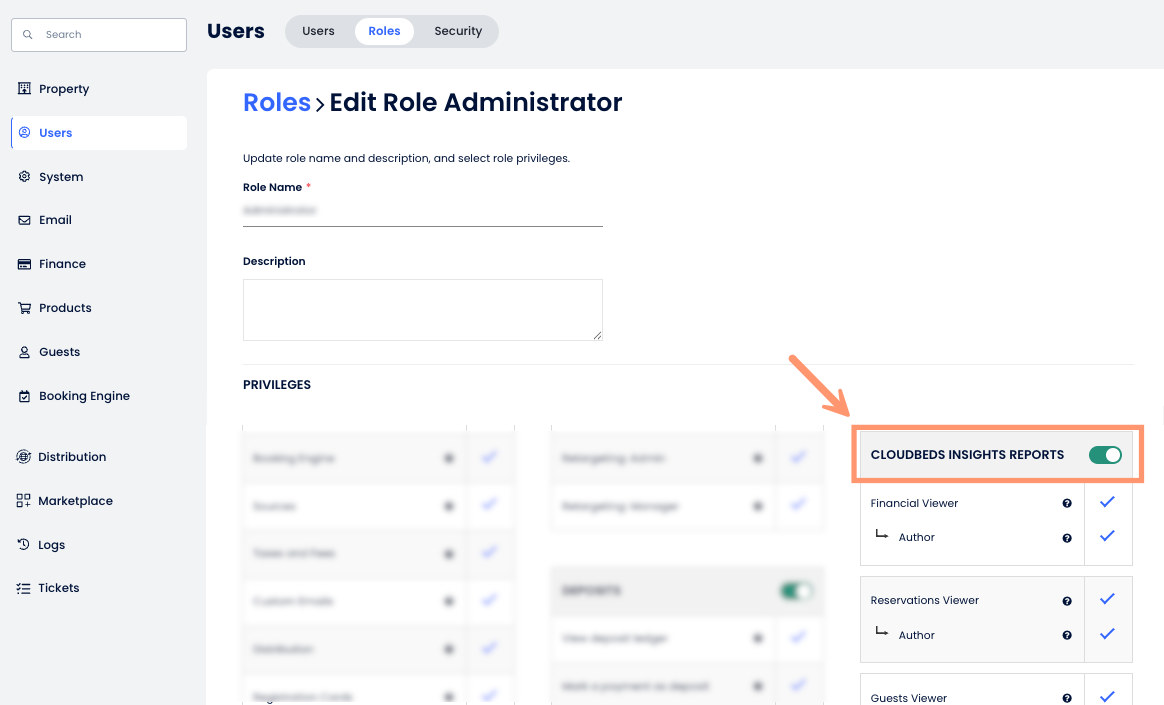Click into the Description text area
1164x705 pixels.
click(422, 309)
